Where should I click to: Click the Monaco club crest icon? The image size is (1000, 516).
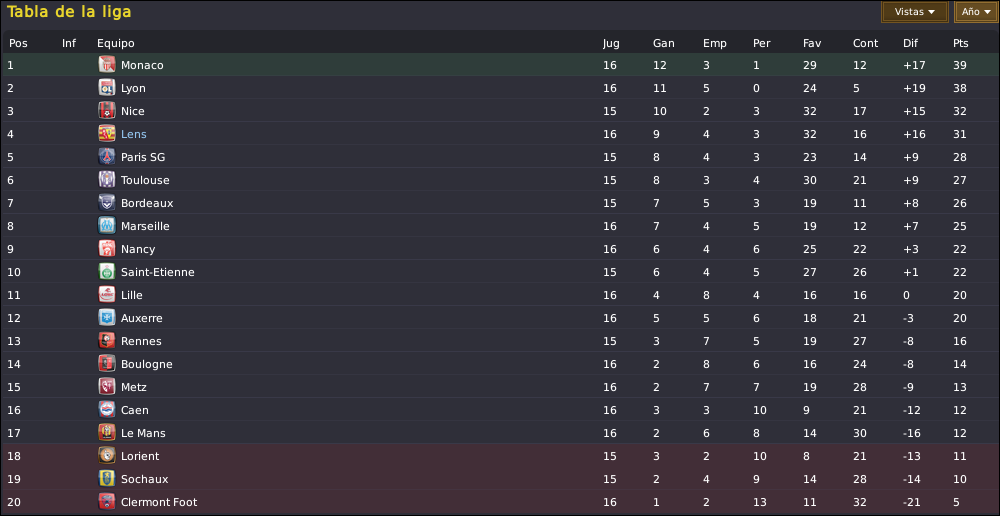coord(107,65)
